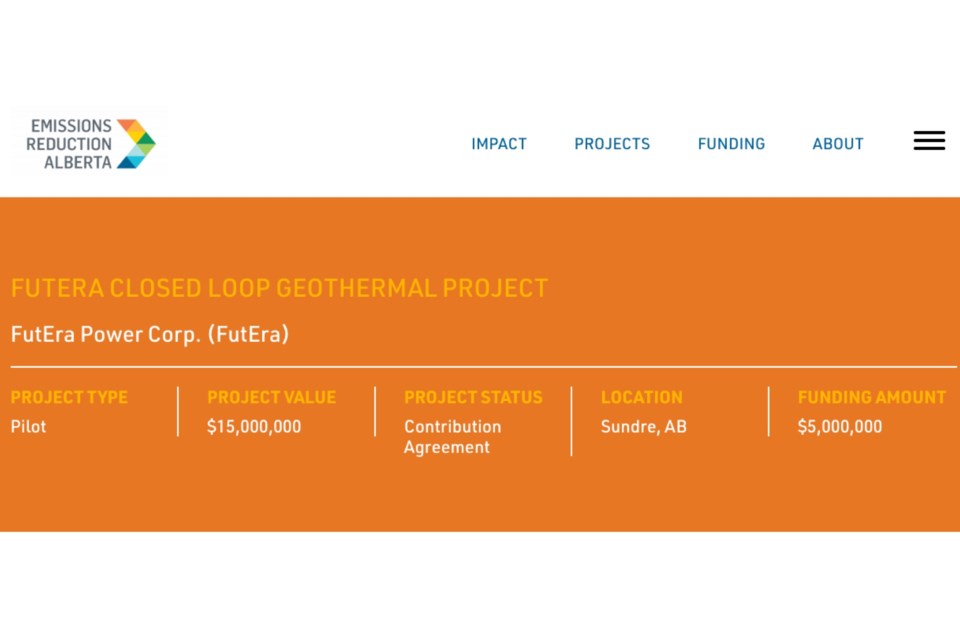
Task: Select FutEra Power Corp. (FutEra) text
Action: 149,334
